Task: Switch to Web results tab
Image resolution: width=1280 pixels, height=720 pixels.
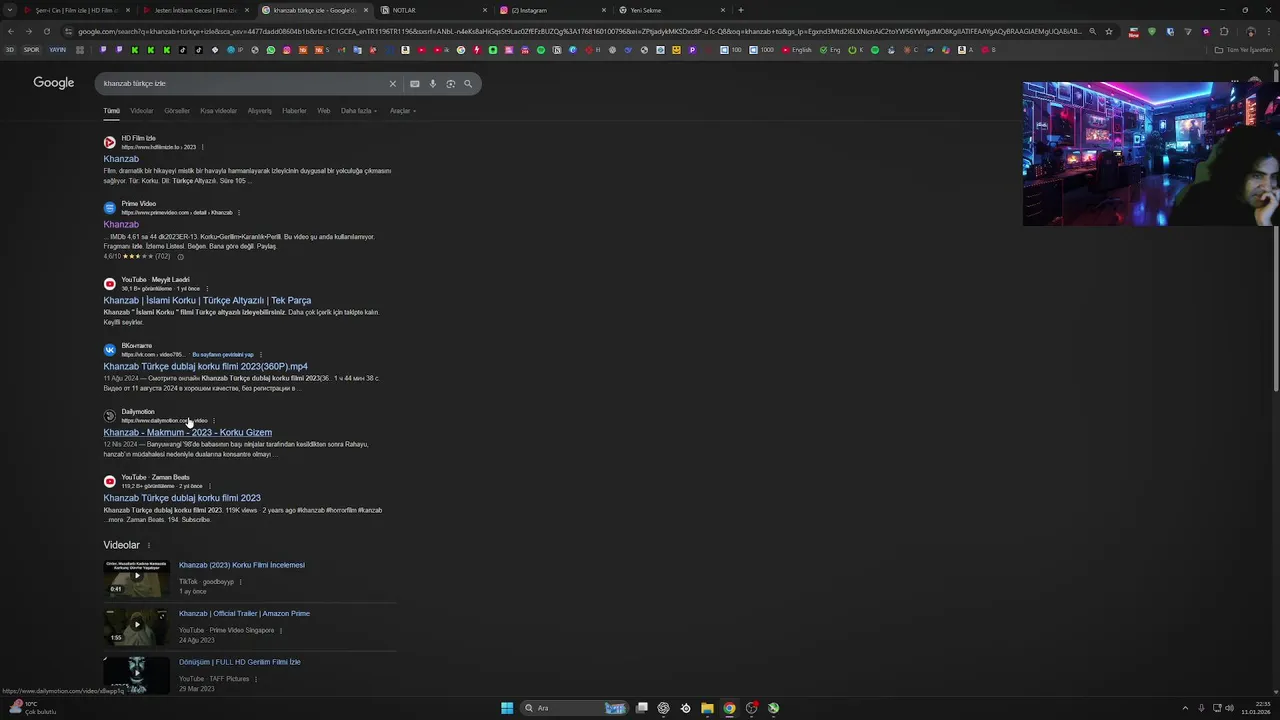Action: [324, 111]
